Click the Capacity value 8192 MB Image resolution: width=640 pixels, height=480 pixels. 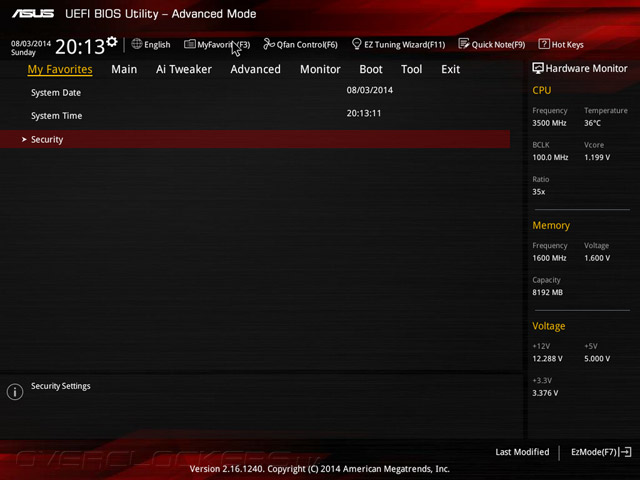547,292
